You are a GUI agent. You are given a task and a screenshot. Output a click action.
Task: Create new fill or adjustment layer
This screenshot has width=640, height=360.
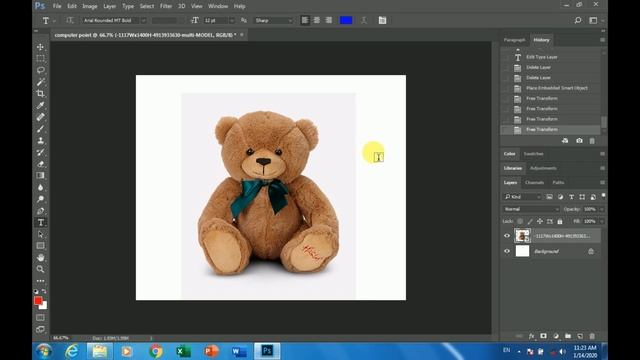tap(556, 336)
